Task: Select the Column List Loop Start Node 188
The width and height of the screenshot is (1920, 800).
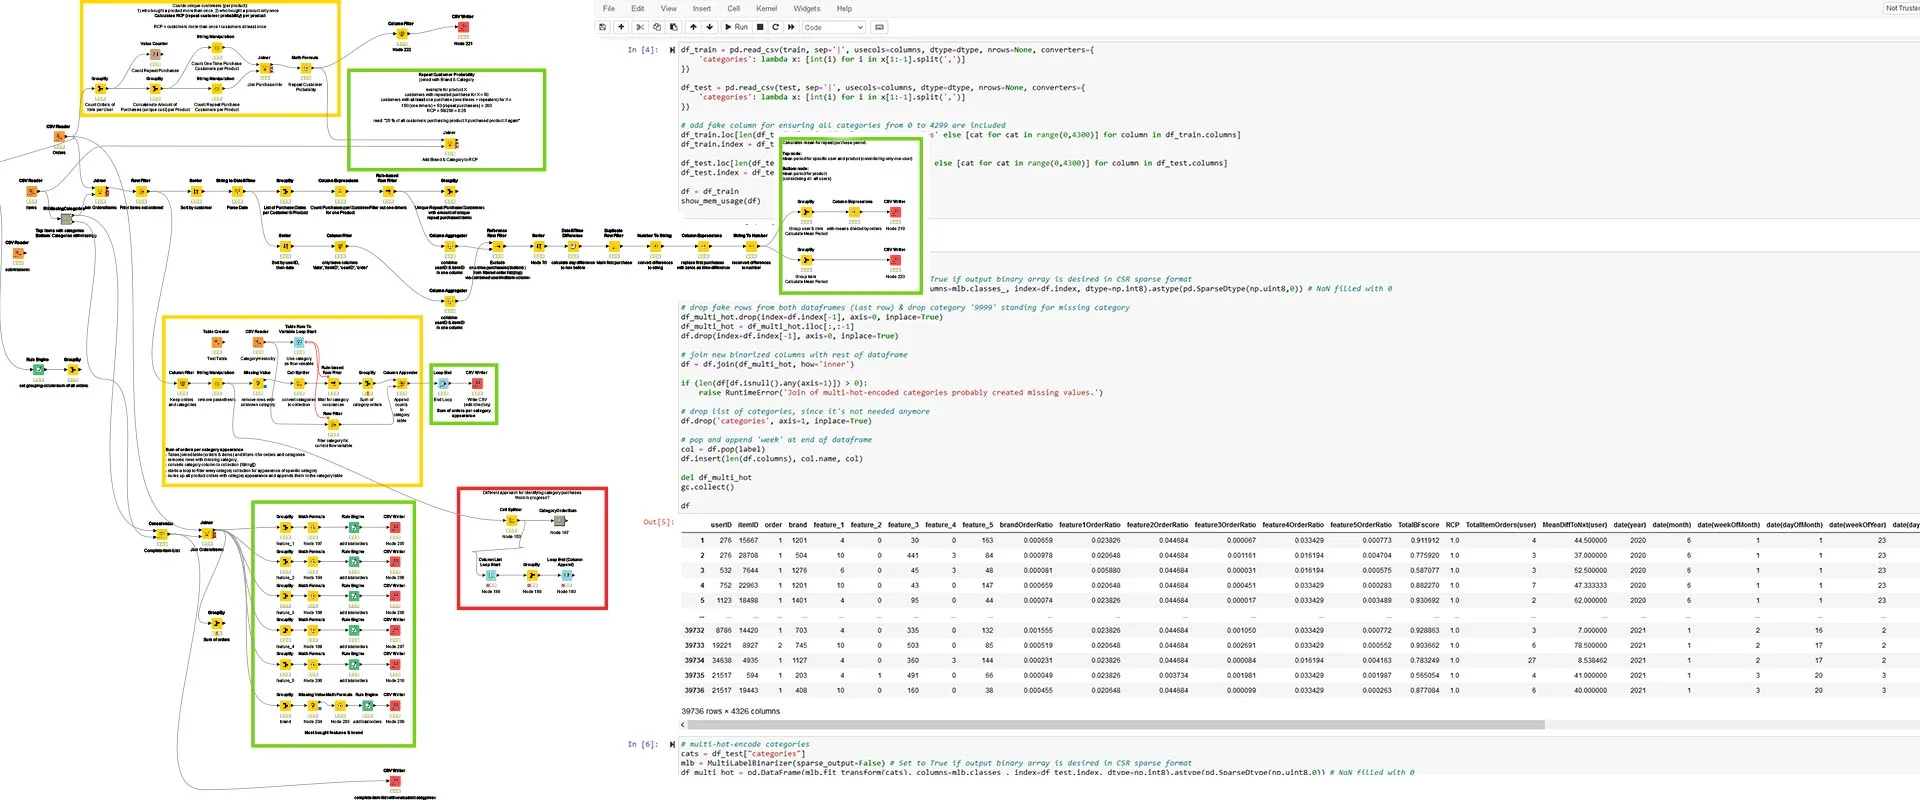Action: tap(490, 575)
